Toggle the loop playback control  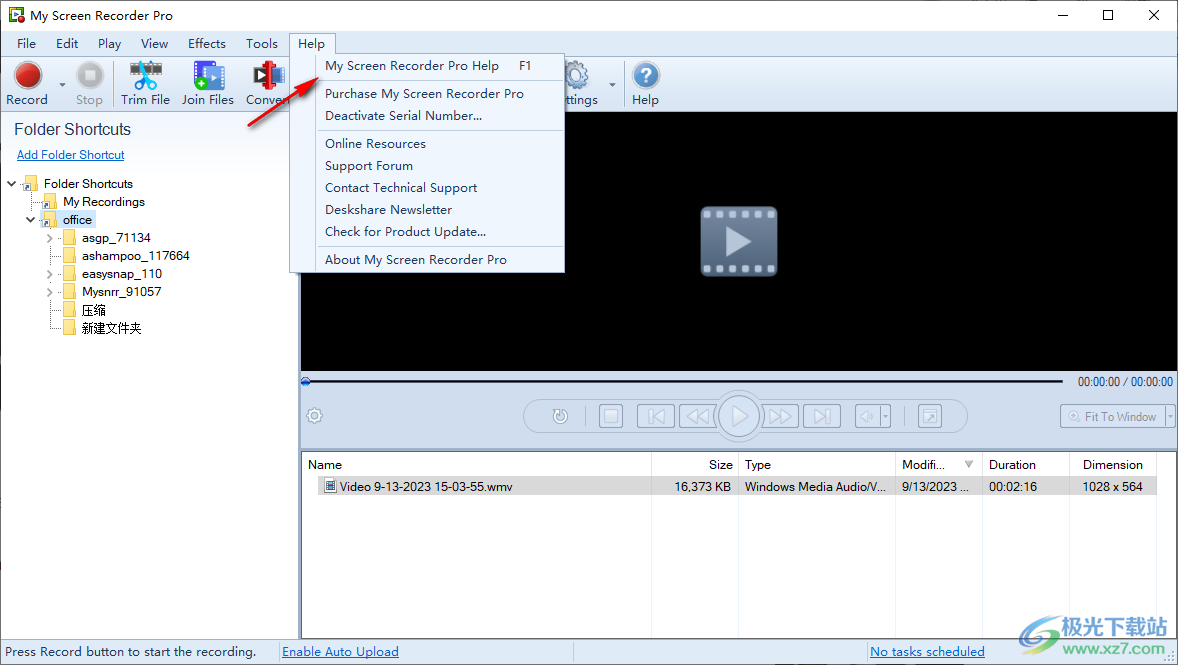[560, 416]
